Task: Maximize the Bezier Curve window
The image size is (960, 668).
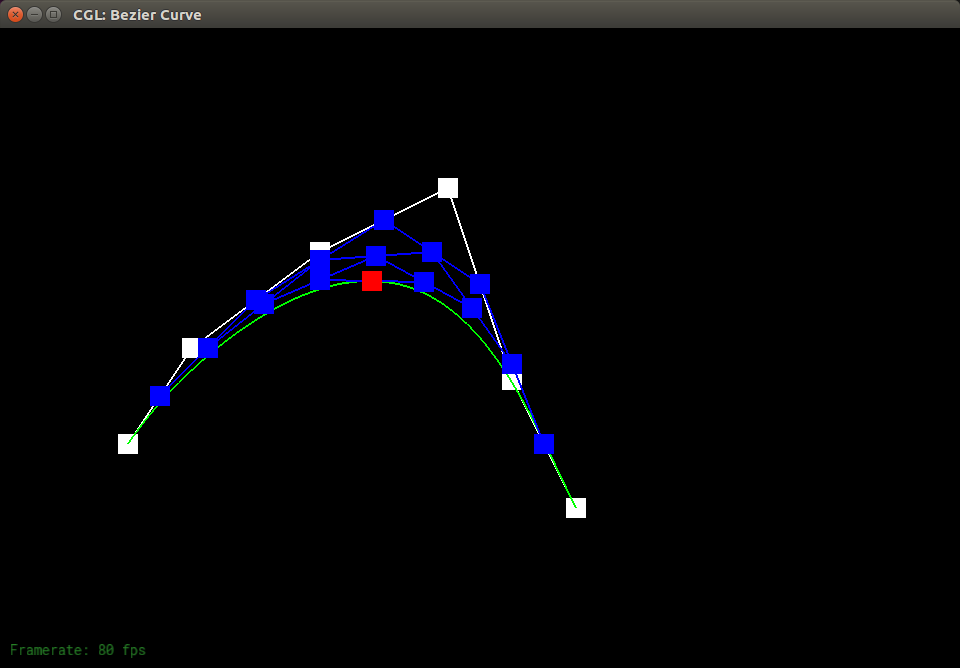Action: click(54, 15)
